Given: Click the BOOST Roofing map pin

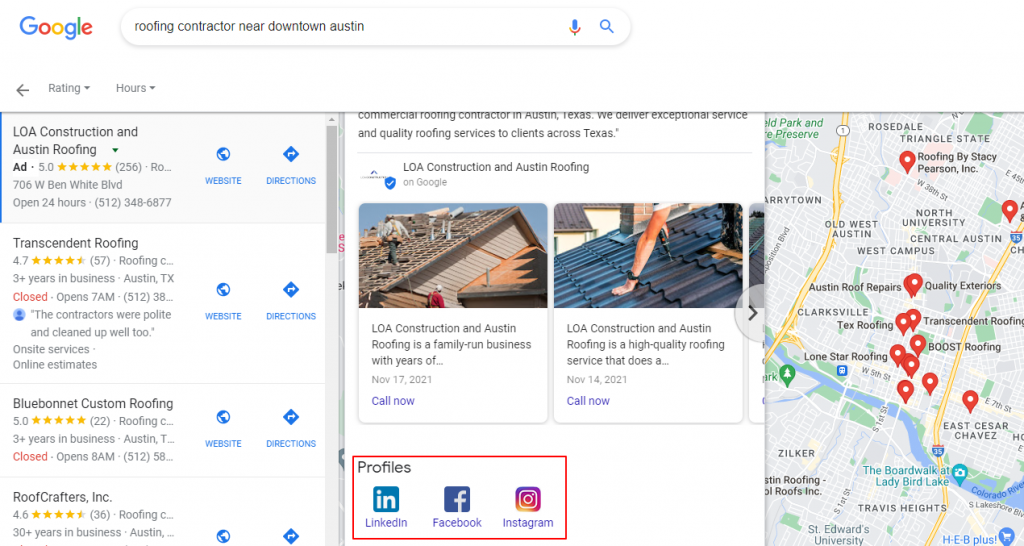Looking at the screenshot, I should click(x=918, y=344).
